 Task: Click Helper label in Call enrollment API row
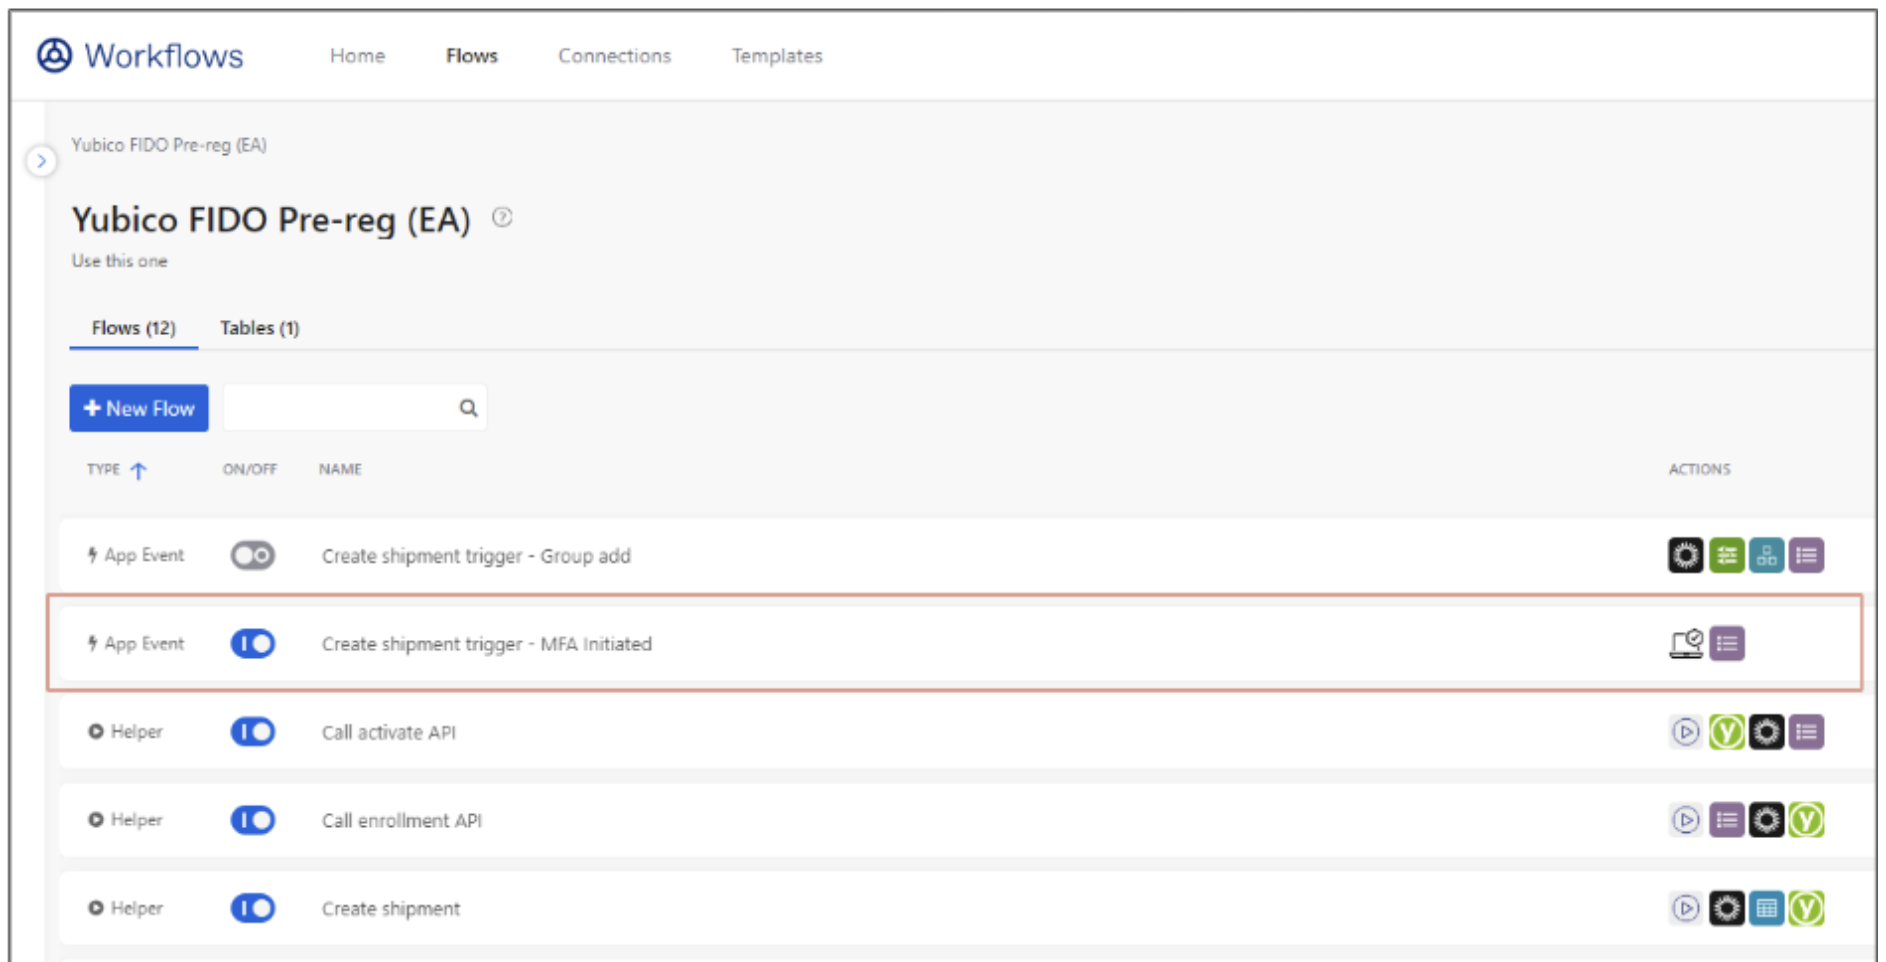pos(136,820)
